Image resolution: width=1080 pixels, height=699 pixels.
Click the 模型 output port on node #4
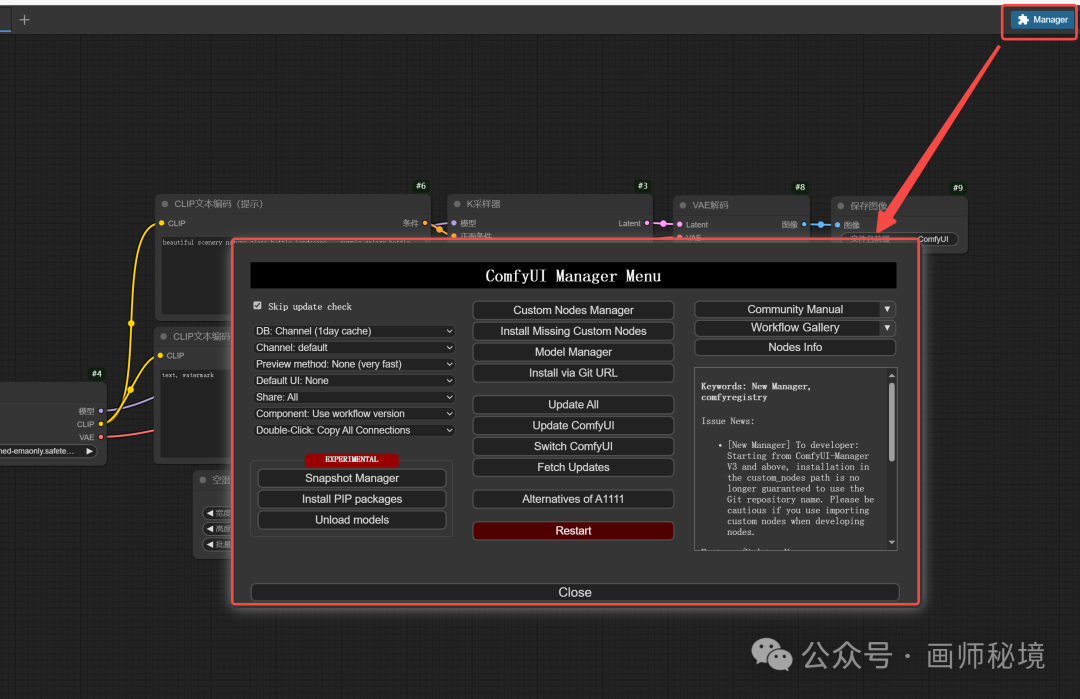pos(101,411)
